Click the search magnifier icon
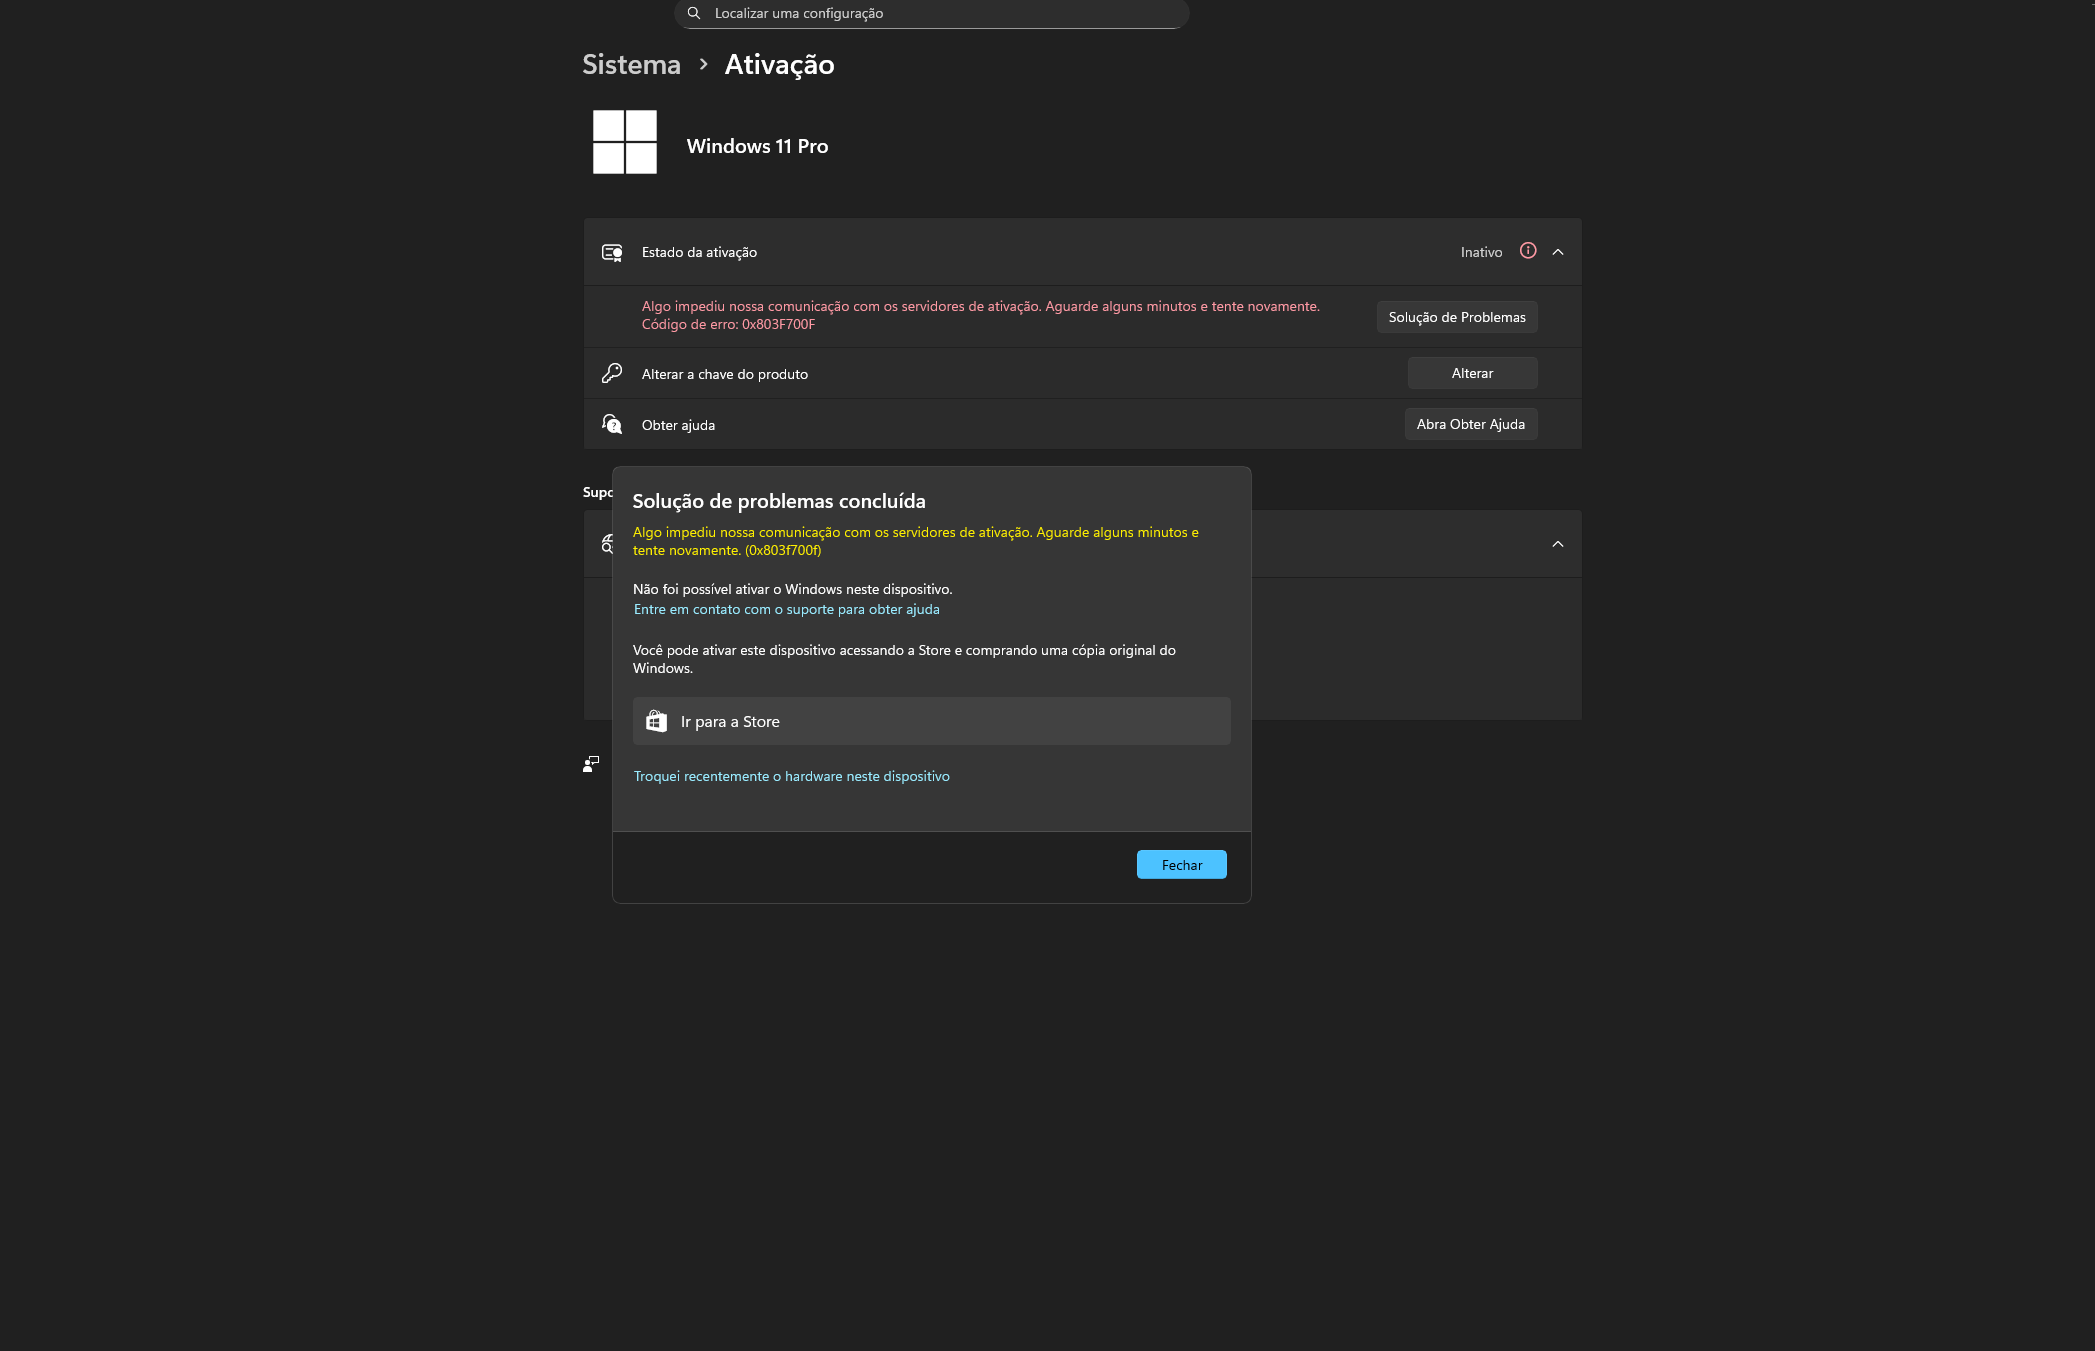The height and width of the screenshot is (1351, 2095). coord(694,13)
